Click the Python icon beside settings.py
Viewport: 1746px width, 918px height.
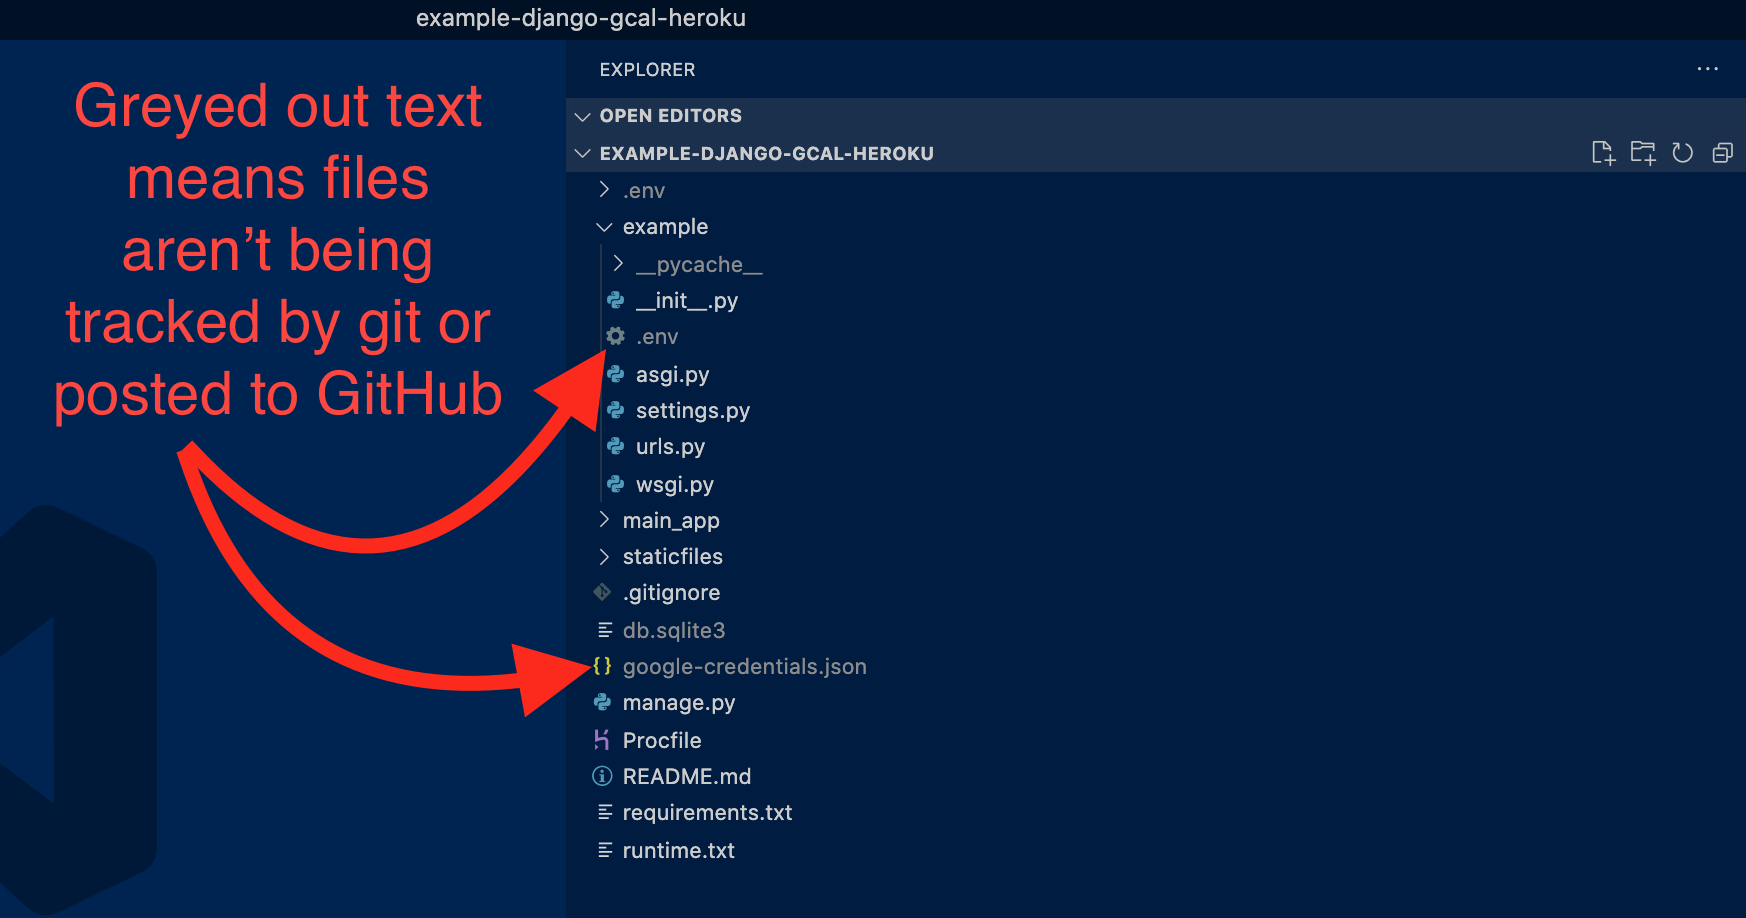coord(616,410)
